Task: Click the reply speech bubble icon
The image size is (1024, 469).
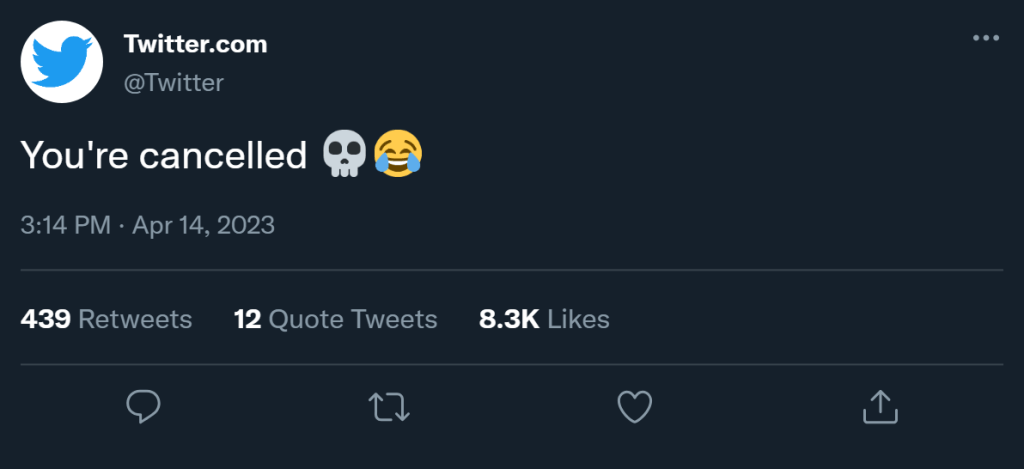Action: 144,406
